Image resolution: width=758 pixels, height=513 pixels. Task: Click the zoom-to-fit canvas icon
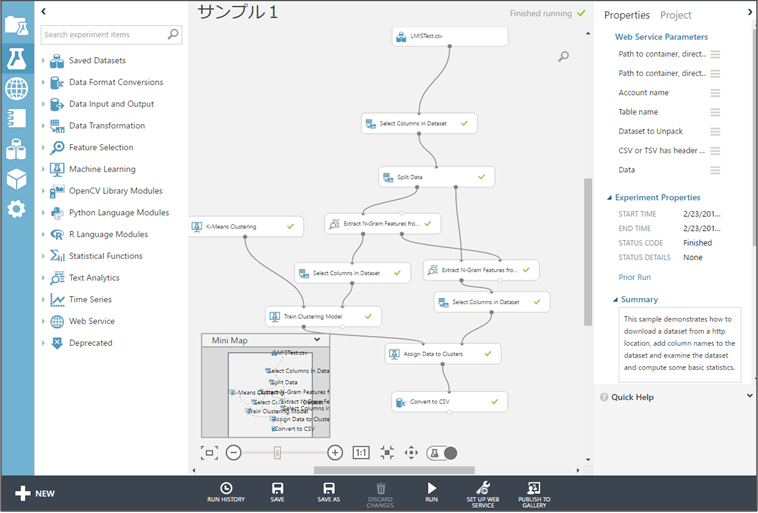pos(209,453)
